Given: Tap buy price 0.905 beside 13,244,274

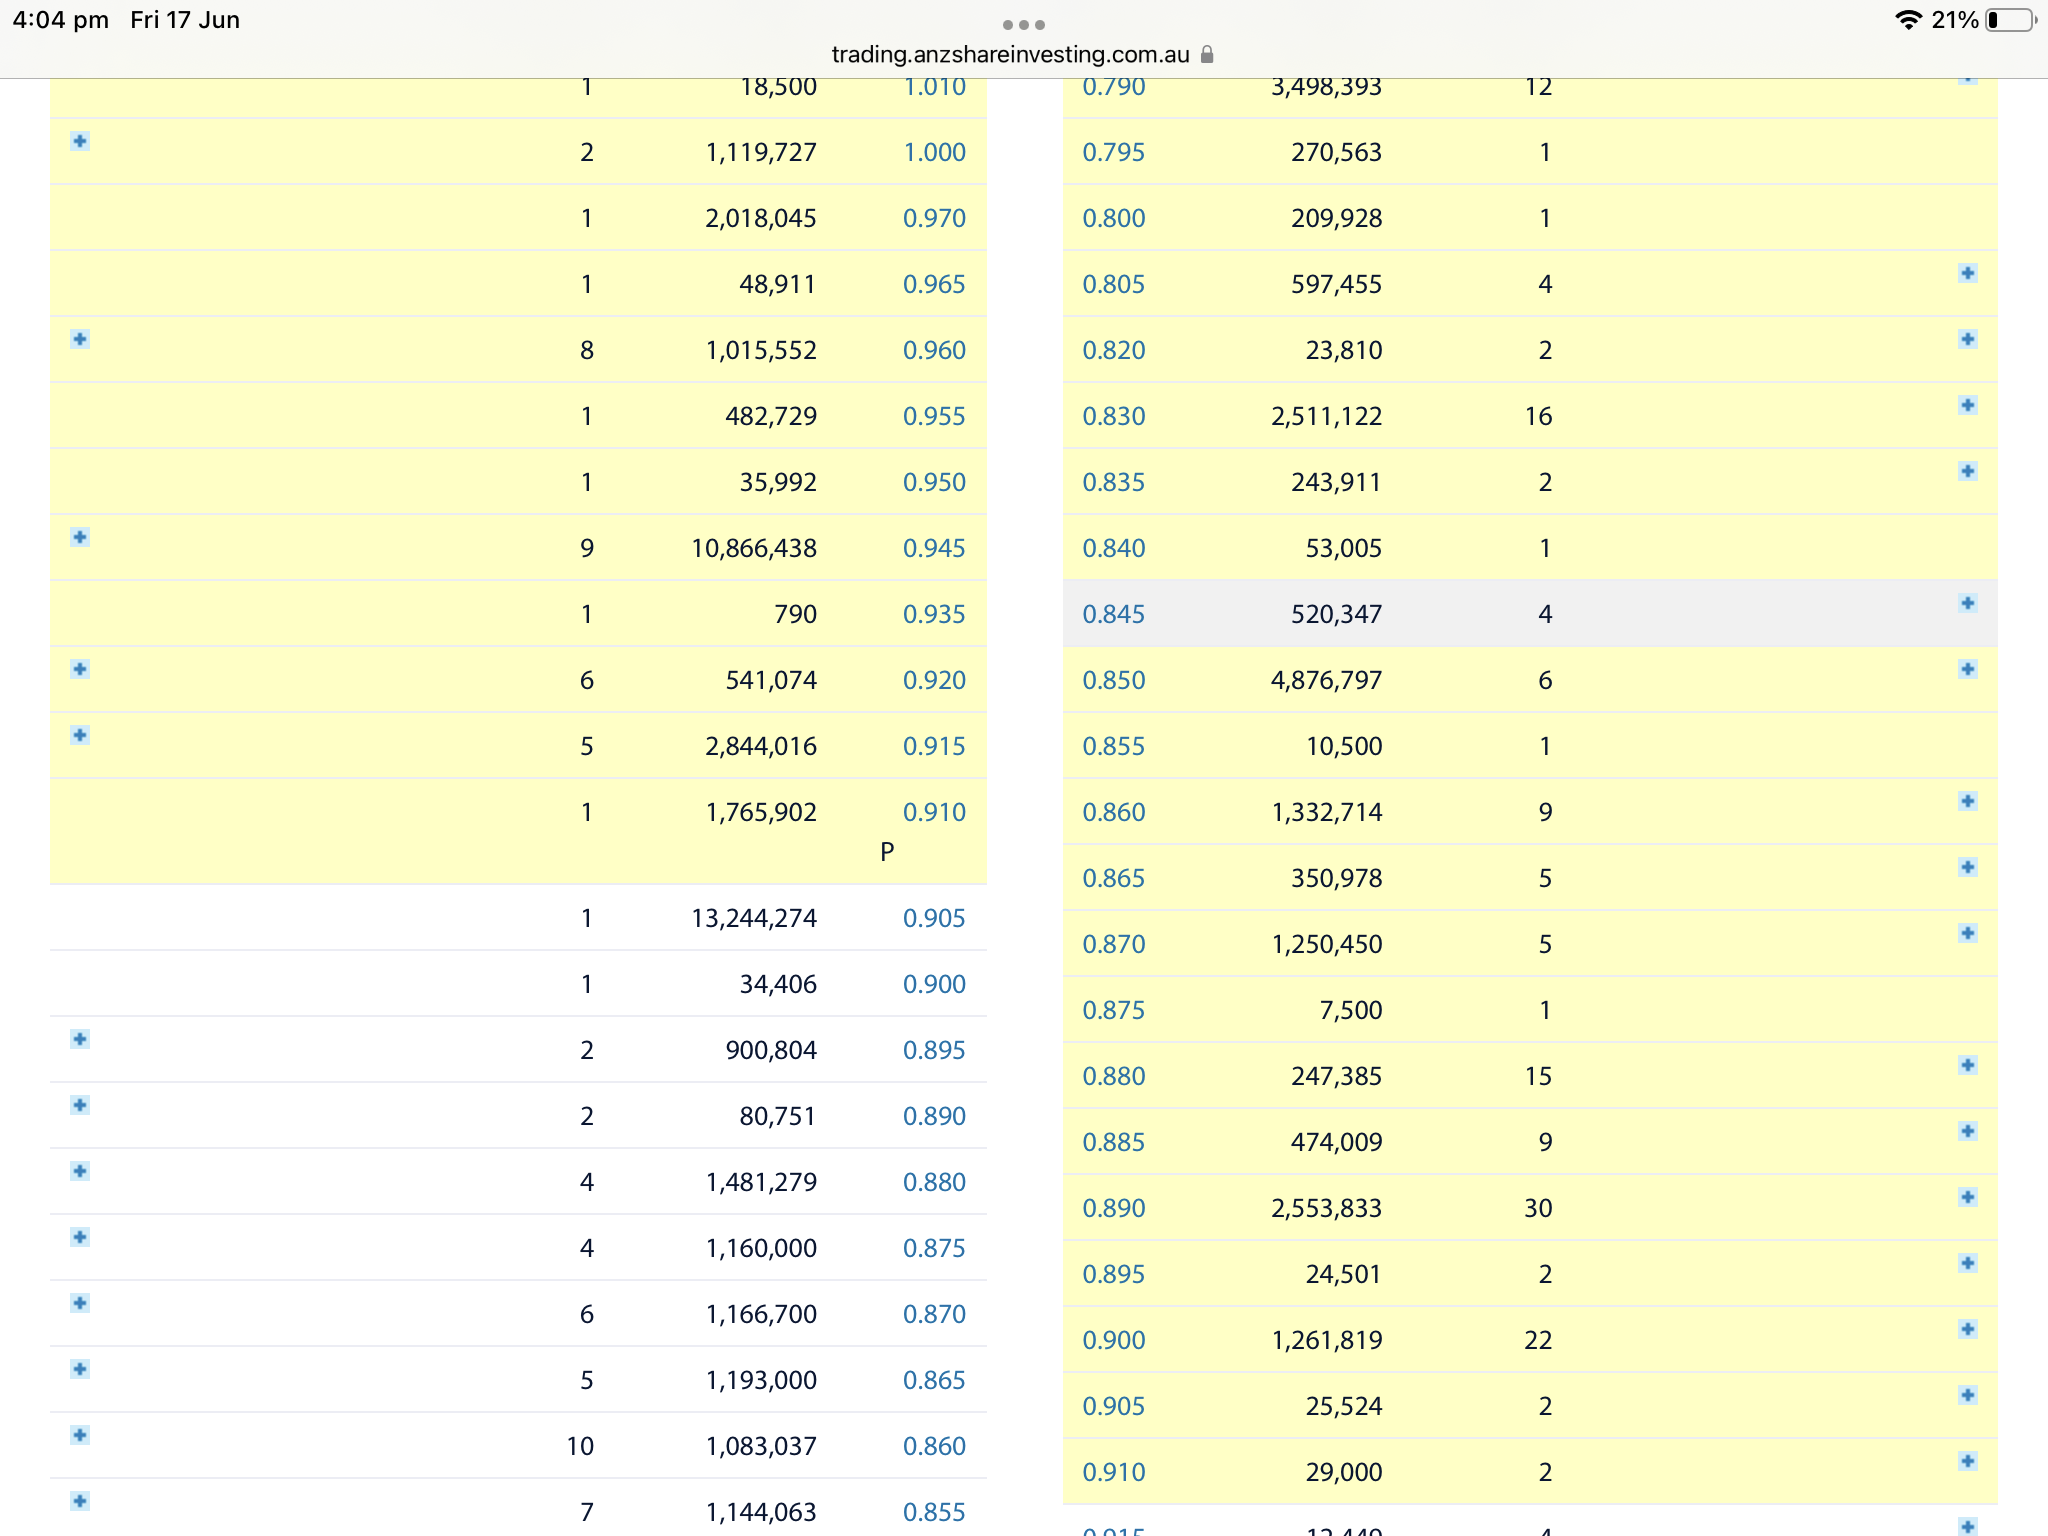Looking at the screenshot, I should point(934,918).
